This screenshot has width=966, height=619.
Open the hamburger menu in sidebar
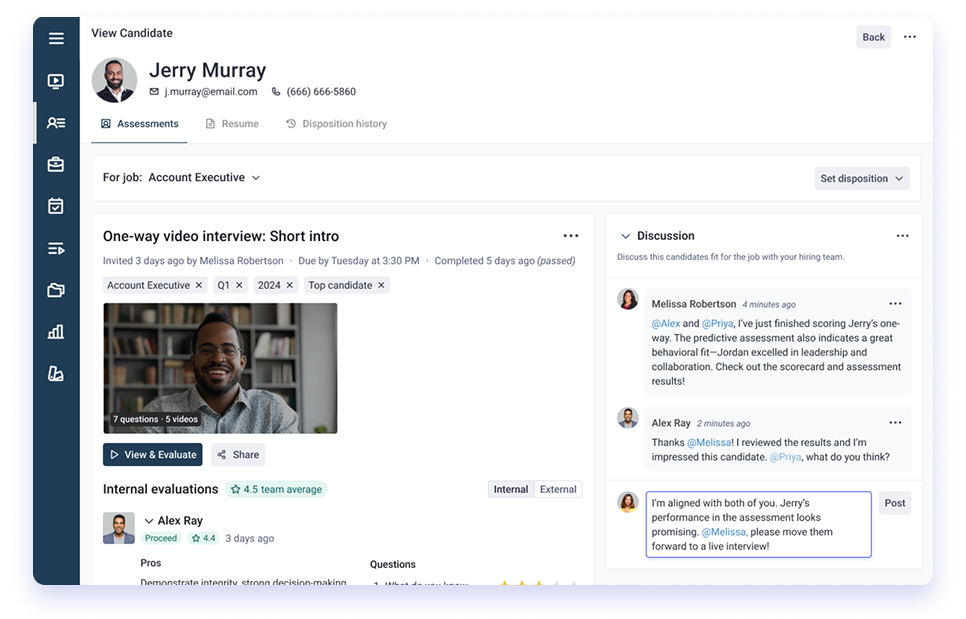(x=56, y=38)
